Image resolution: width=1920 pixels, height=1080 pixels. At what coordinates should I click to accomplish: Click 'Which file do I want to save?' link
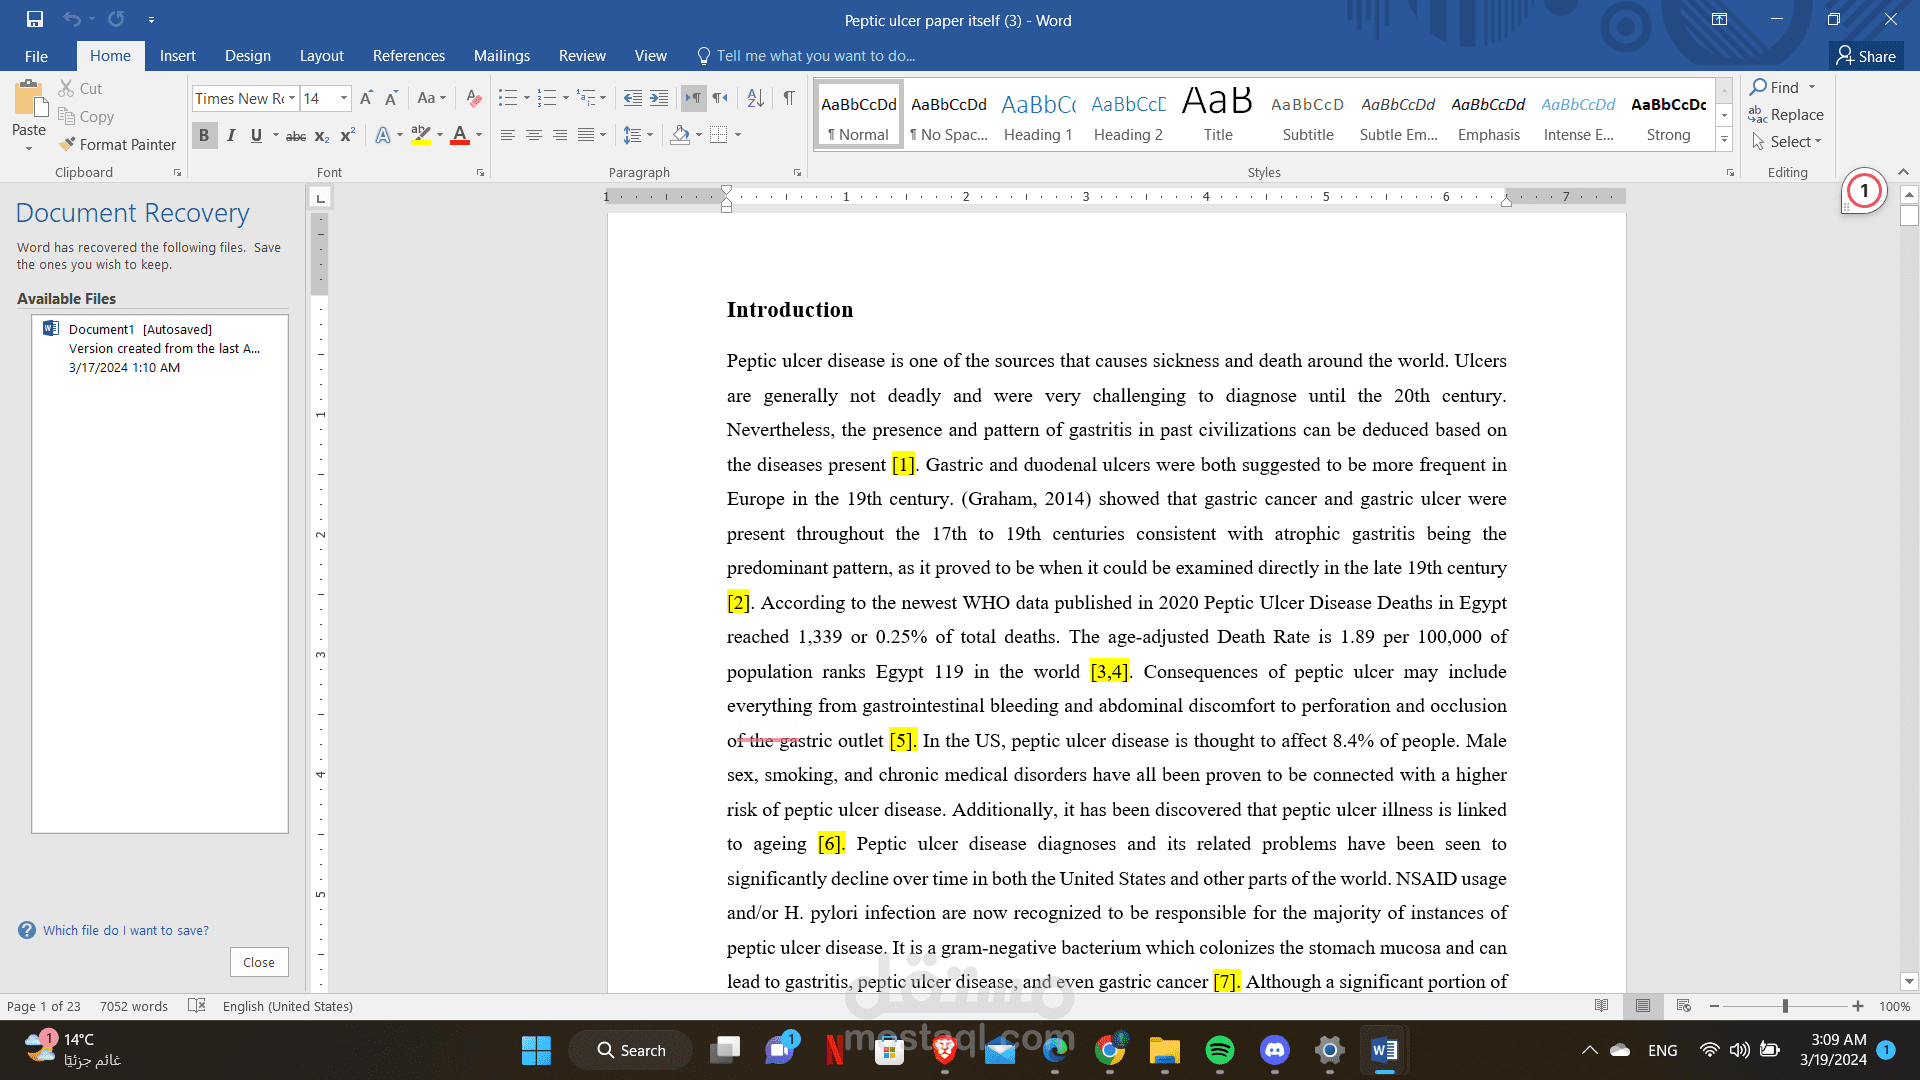point(126,931)
